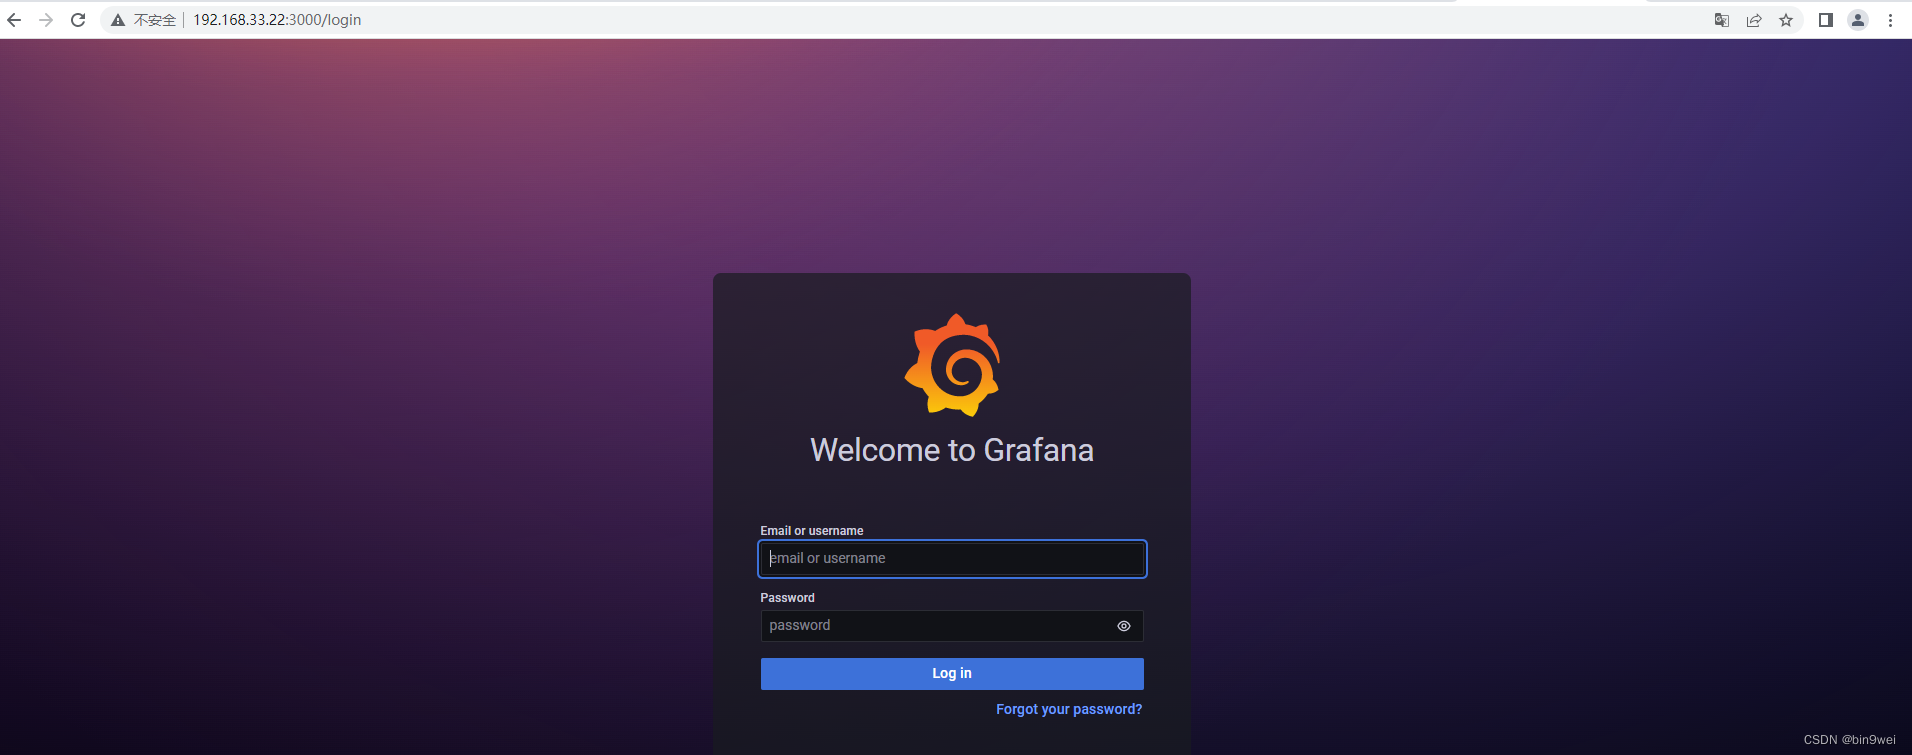Click the Password label text

(x=788, y=598)
